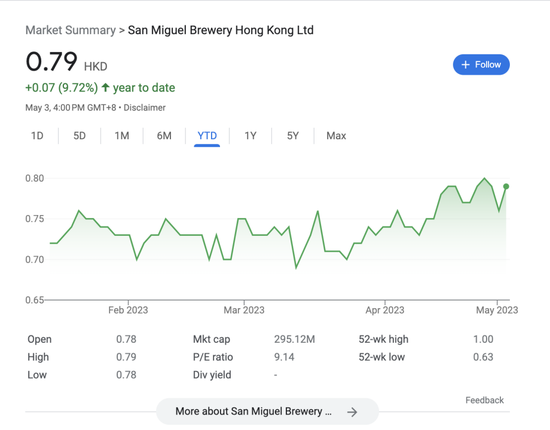The height and width of the screenshot is (430, 550).
Task: Open the Market Summary breadcrumb link
Action: [71, 30]
